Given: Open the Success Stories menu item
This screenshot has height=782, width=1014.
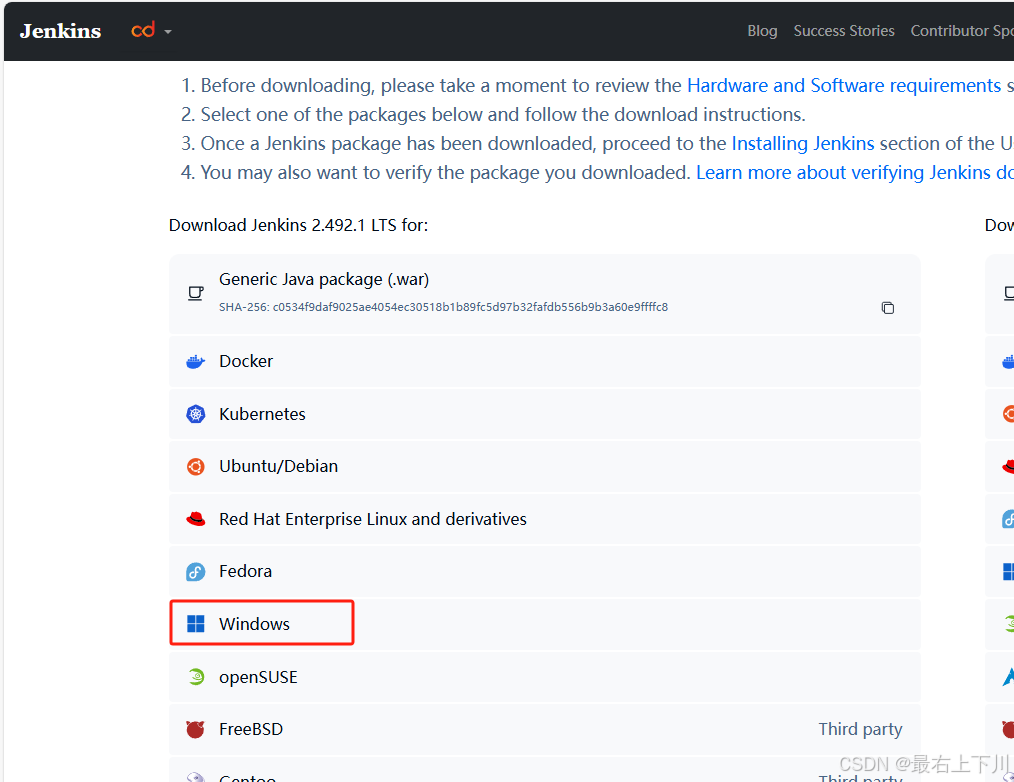Looking at the screenshot, I should (x=844, y=31).
